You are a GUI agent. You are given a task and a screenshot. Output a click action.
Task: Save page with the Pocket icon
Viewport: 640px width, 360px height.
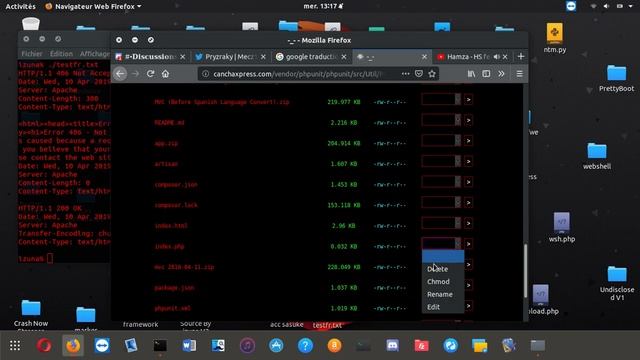pos(419,74)
